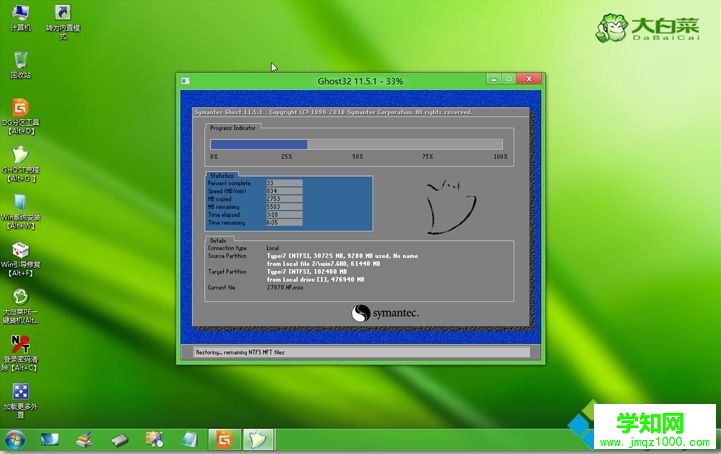721x454 pixels.
Task: Click the Symantec logo
Action: (385, 313)
